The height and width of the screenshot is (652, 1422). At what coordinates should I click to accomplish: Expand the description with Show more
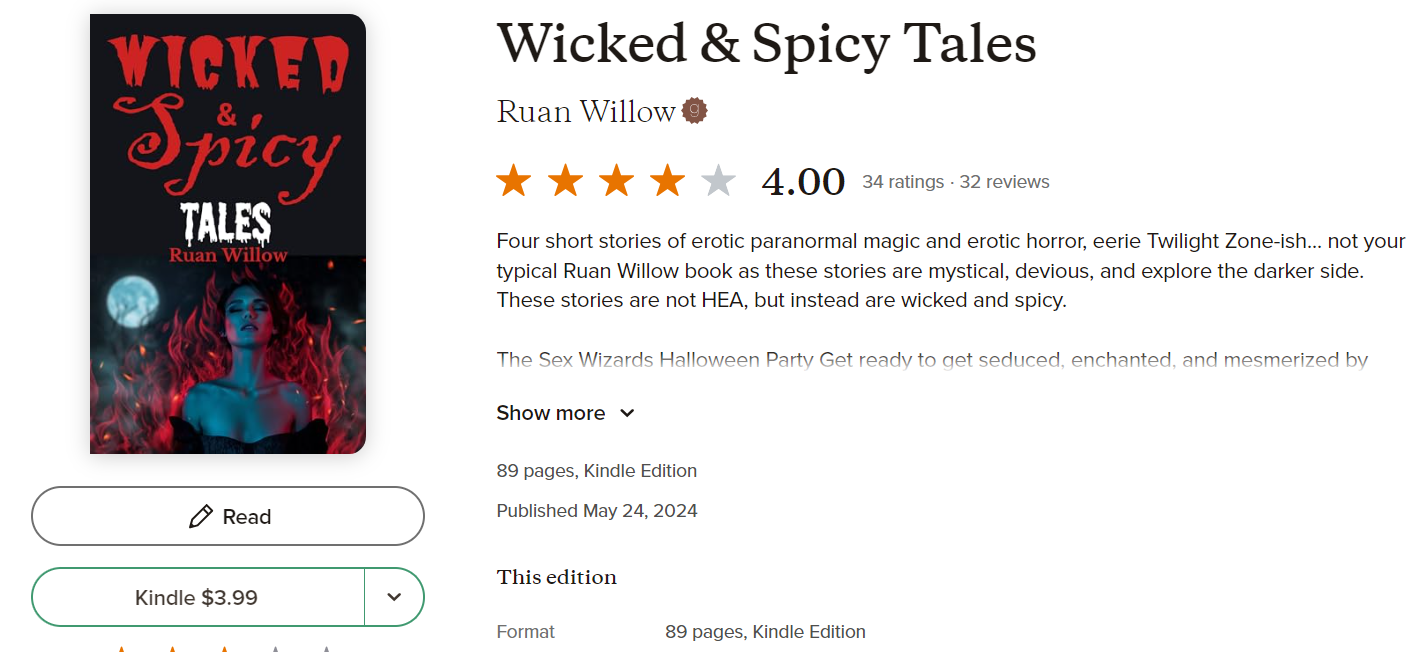point(551,412)
